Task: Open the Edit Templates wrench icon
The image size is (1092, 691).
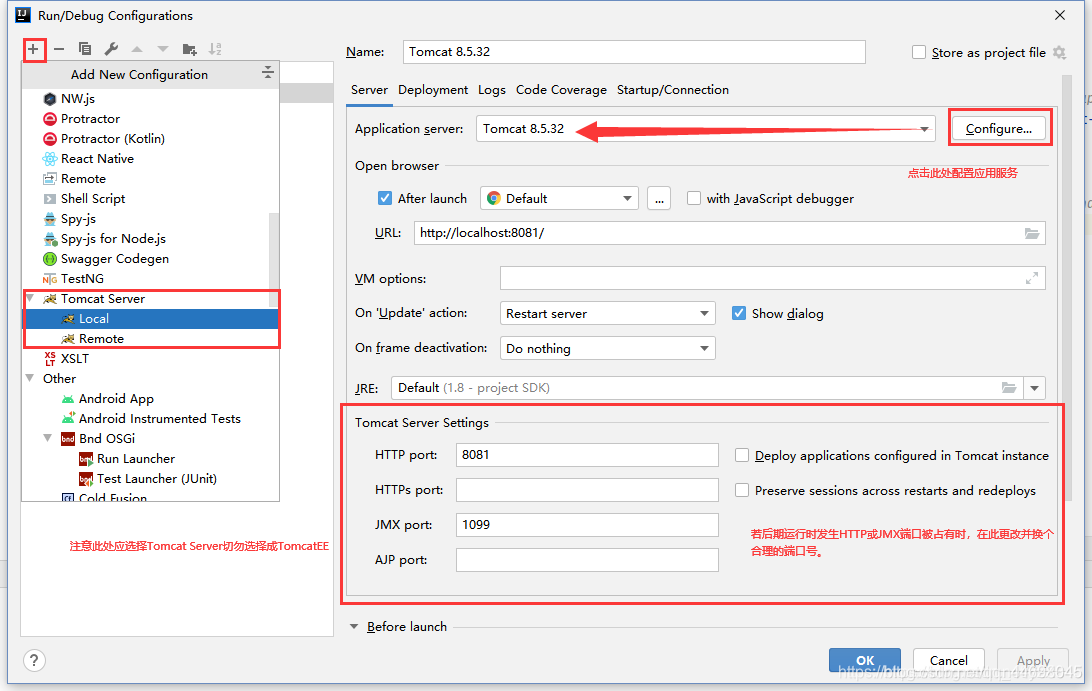Action: [111, 49]
